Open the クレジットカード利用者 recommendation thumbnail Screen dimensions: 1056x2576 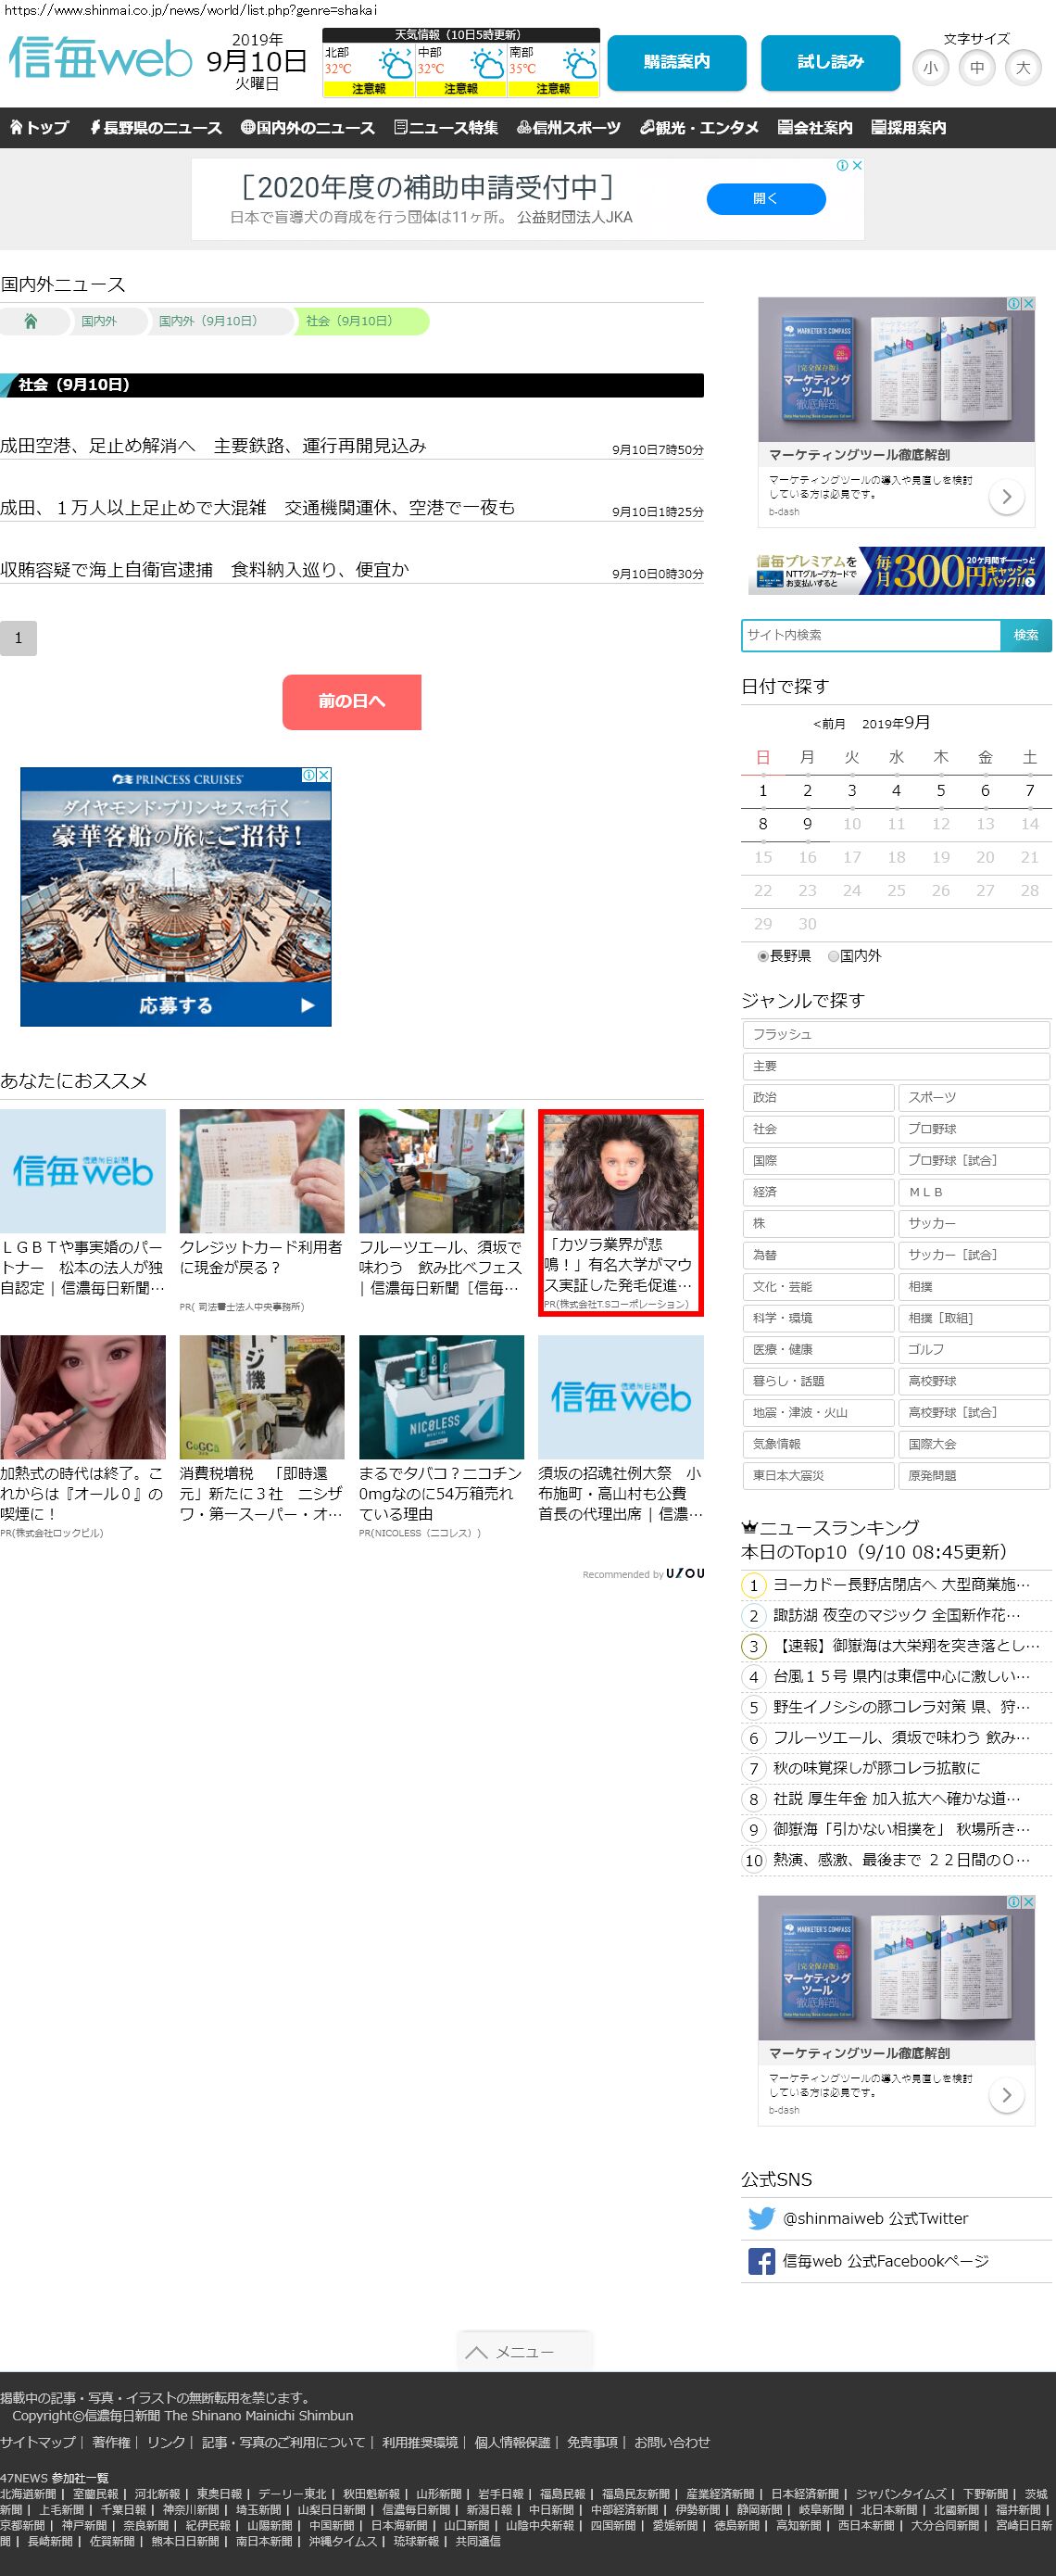click(x=262, y=1171)
